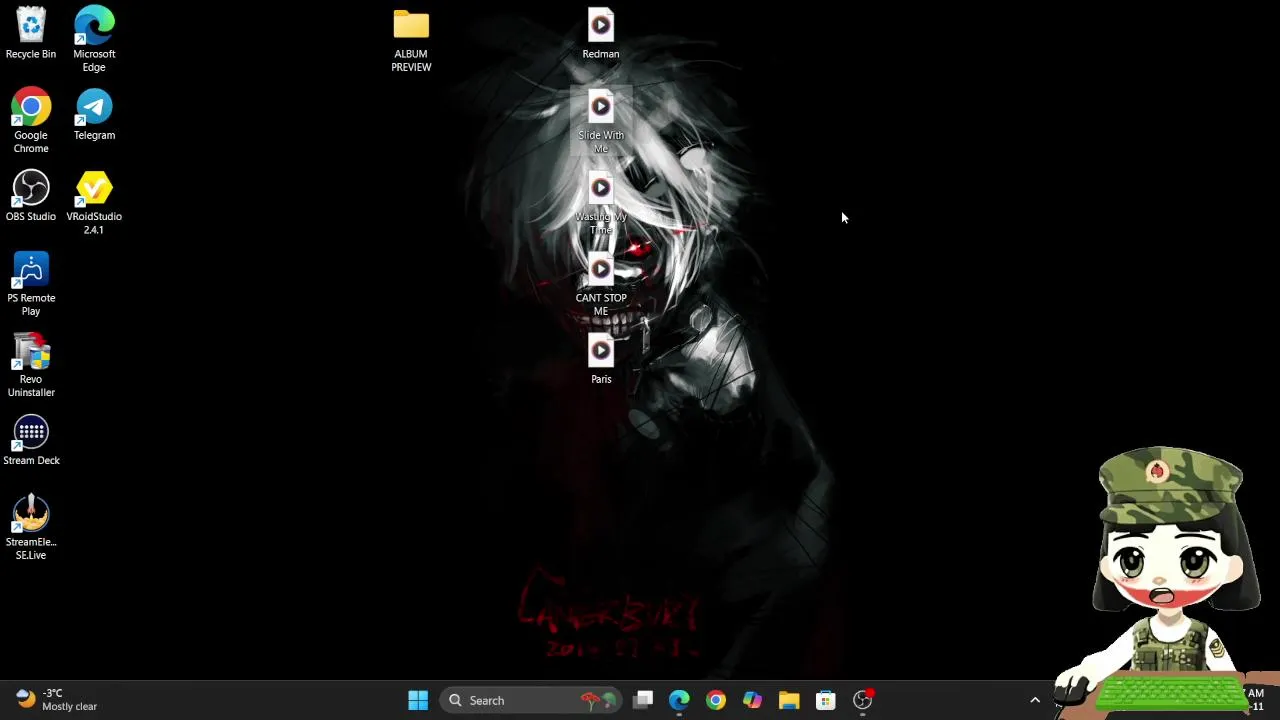Select the Paris media file

[x=601, y=359]
